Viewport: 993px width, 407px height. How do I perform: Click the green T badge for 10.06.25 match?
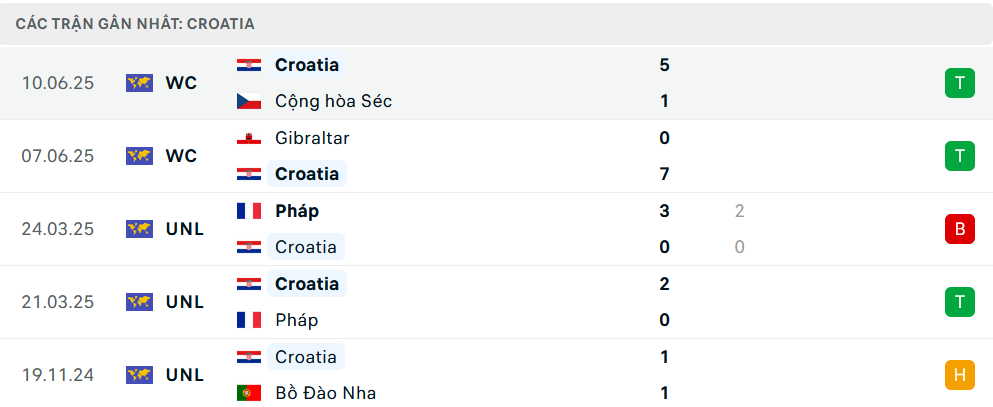(959, 83)
